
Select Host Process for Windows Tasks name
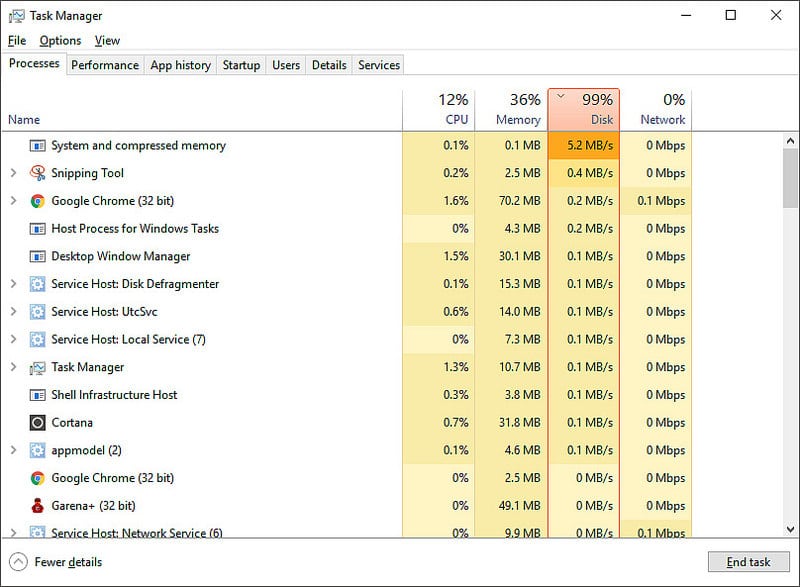pyautogui.click(x=135, y=229)
